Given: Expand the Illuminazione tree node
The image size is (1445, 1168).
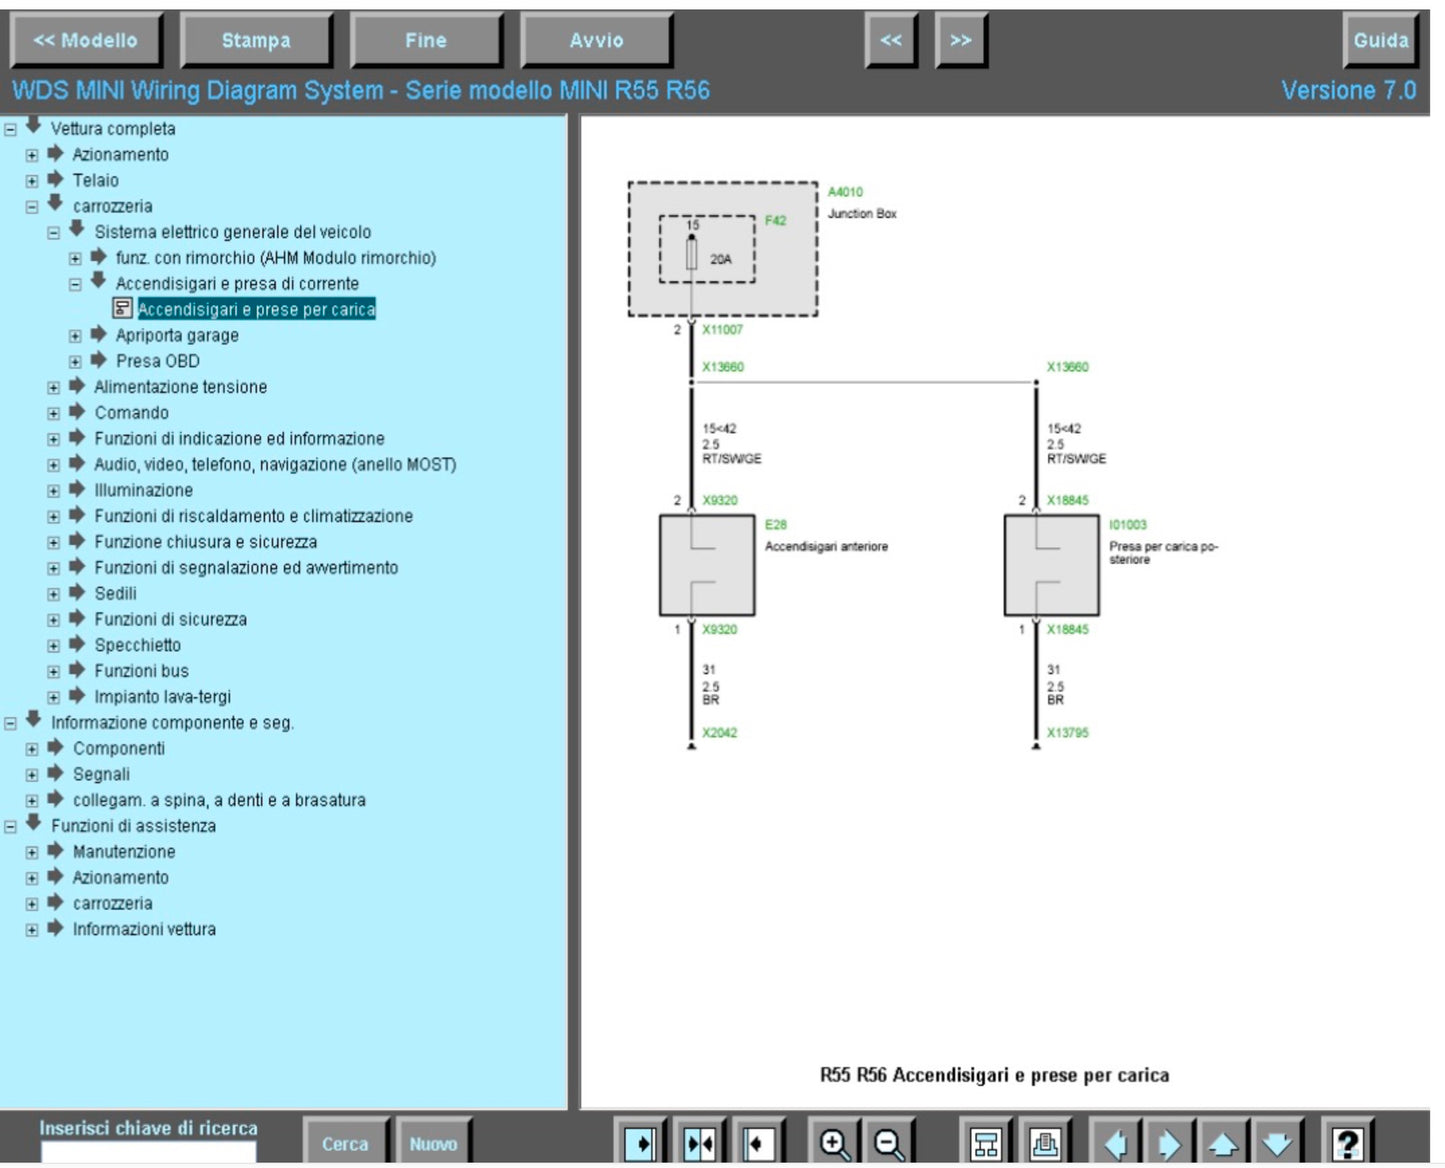Looking at the screenshot, I should click(x=54, y=491).
